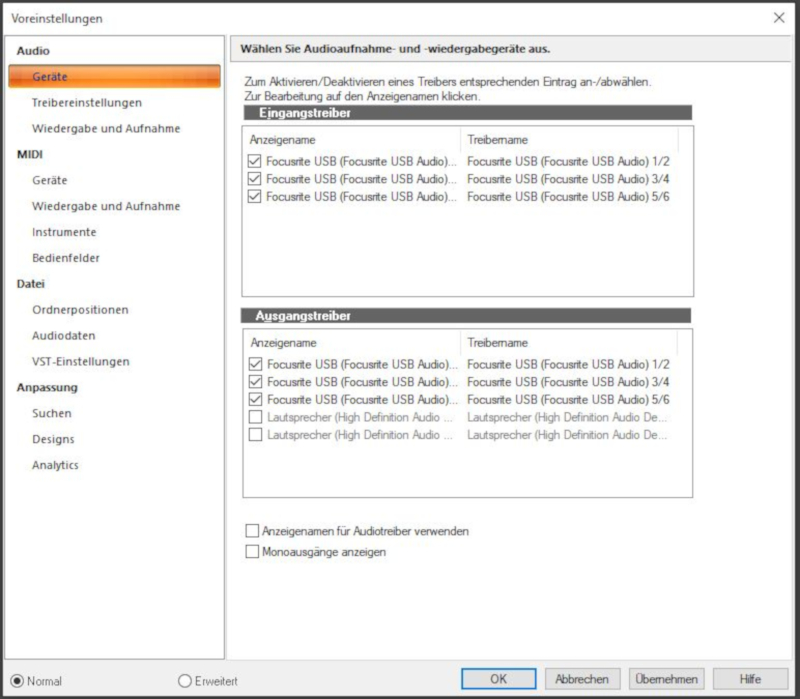Open Designs settings

pos(53,439)
